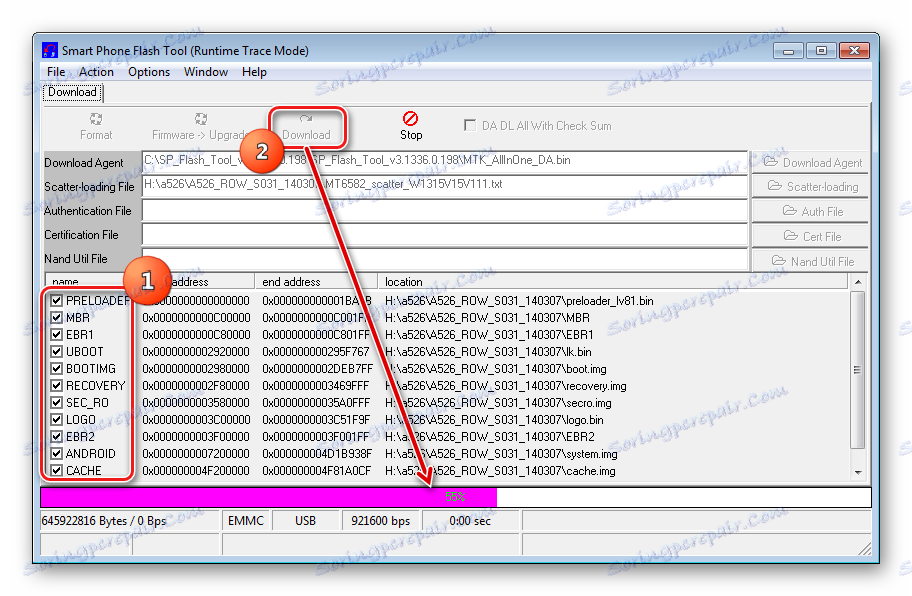Click the preloader_lv81.bin location cell
This screenshot has width=912, height=596.
(x=519, y=301)
